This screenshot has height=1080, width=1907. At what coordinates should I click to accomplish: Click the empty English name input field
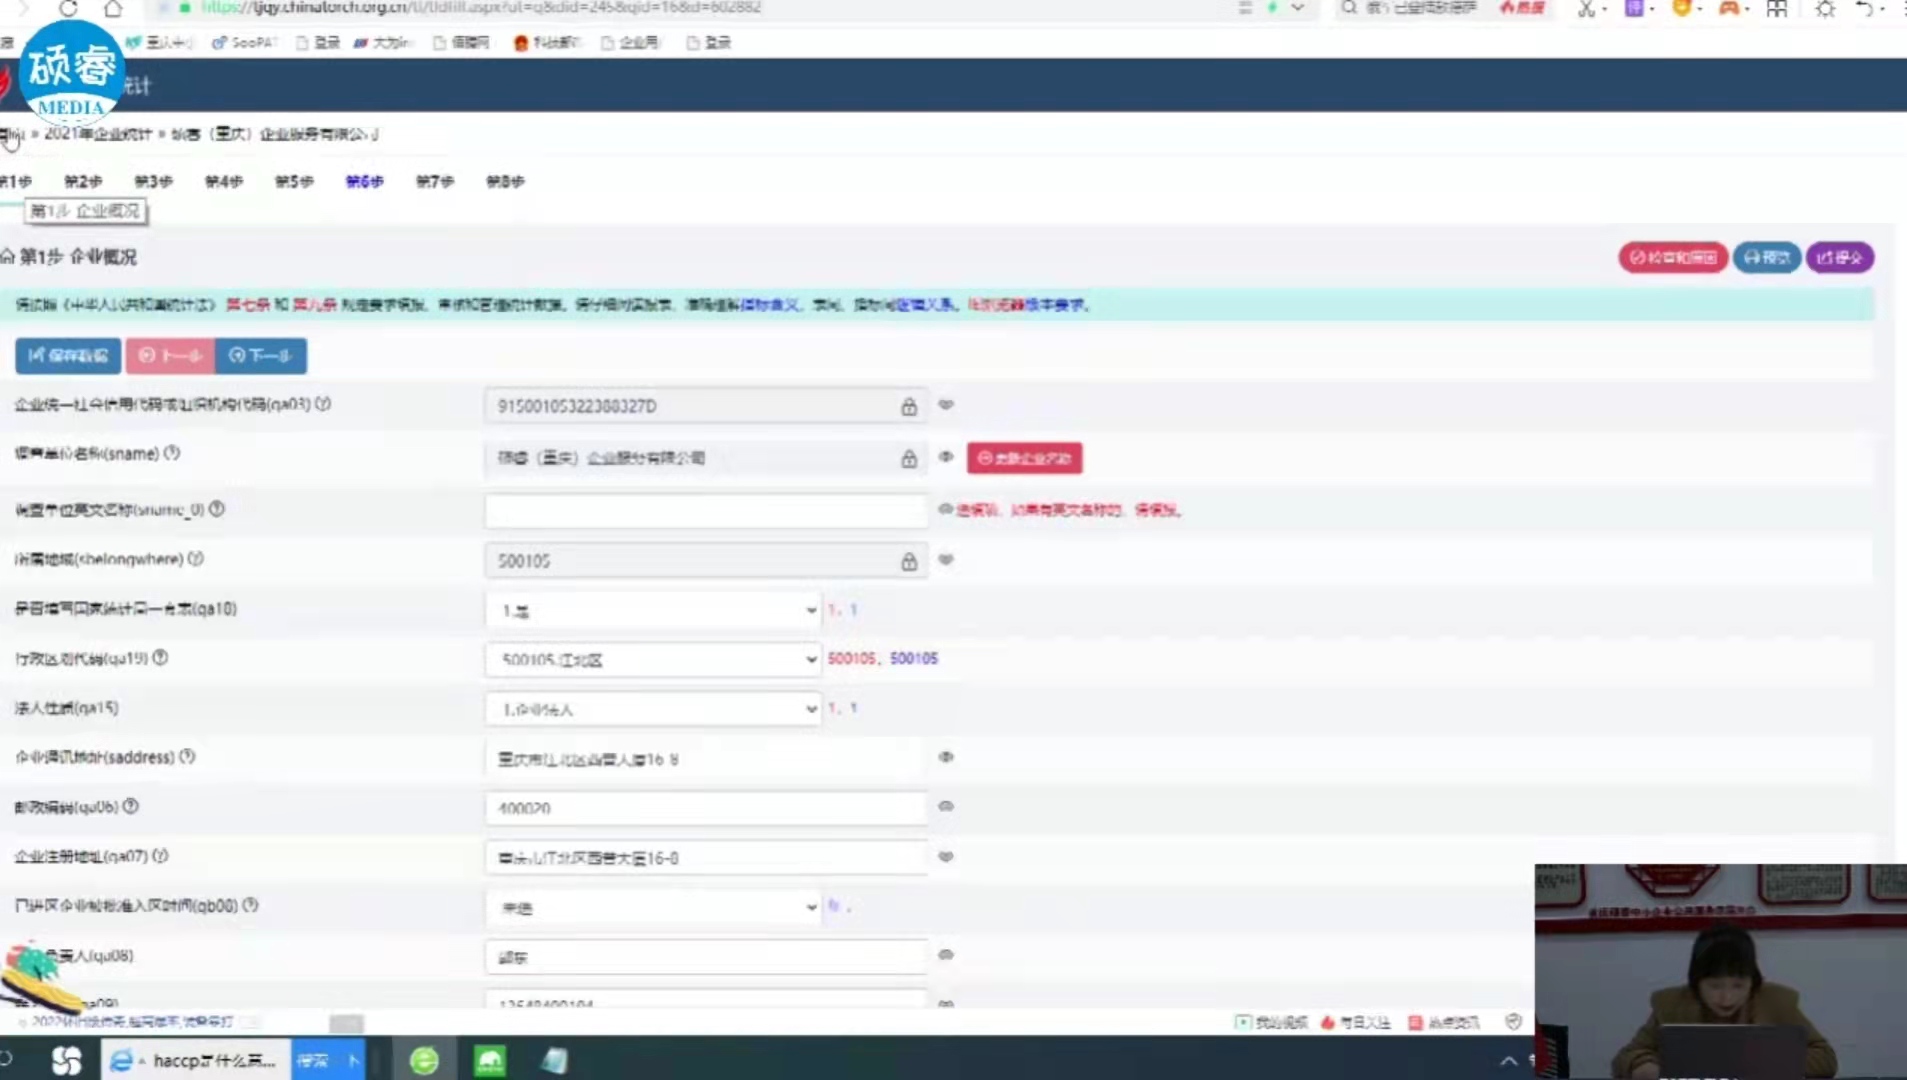pyautogui.click(x=706, y=511)
